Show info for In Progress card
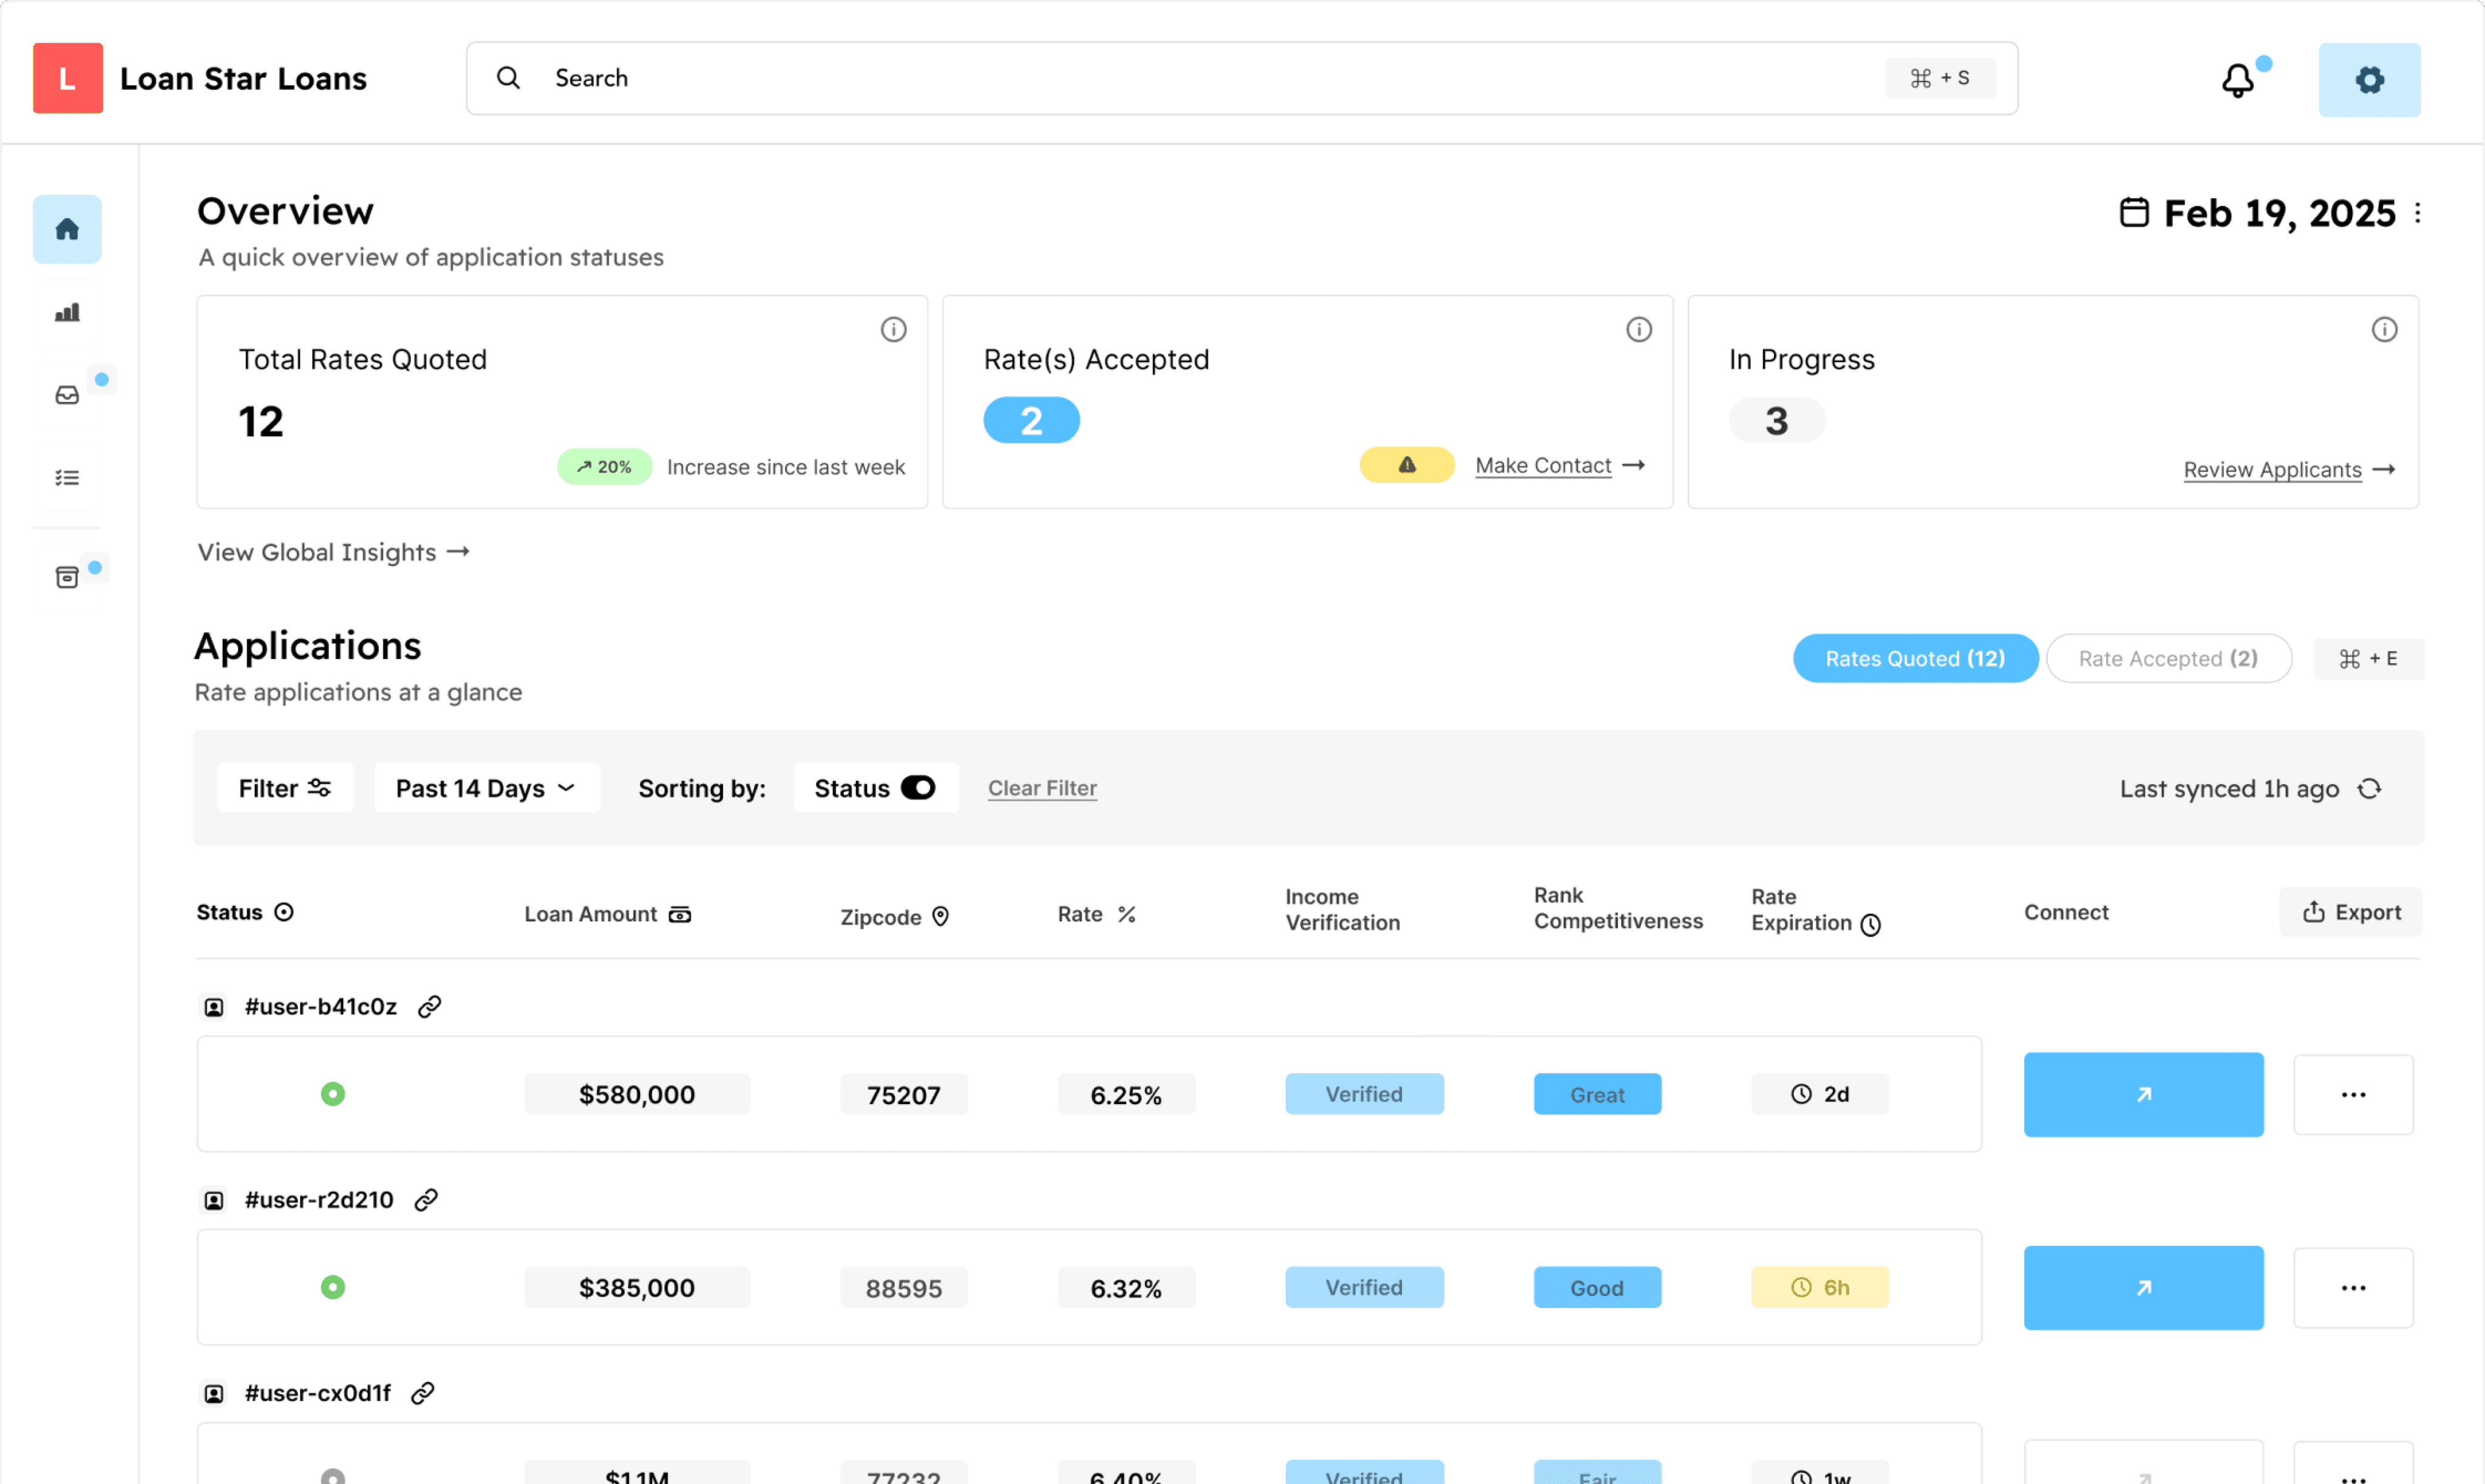 pos(2384,329)
